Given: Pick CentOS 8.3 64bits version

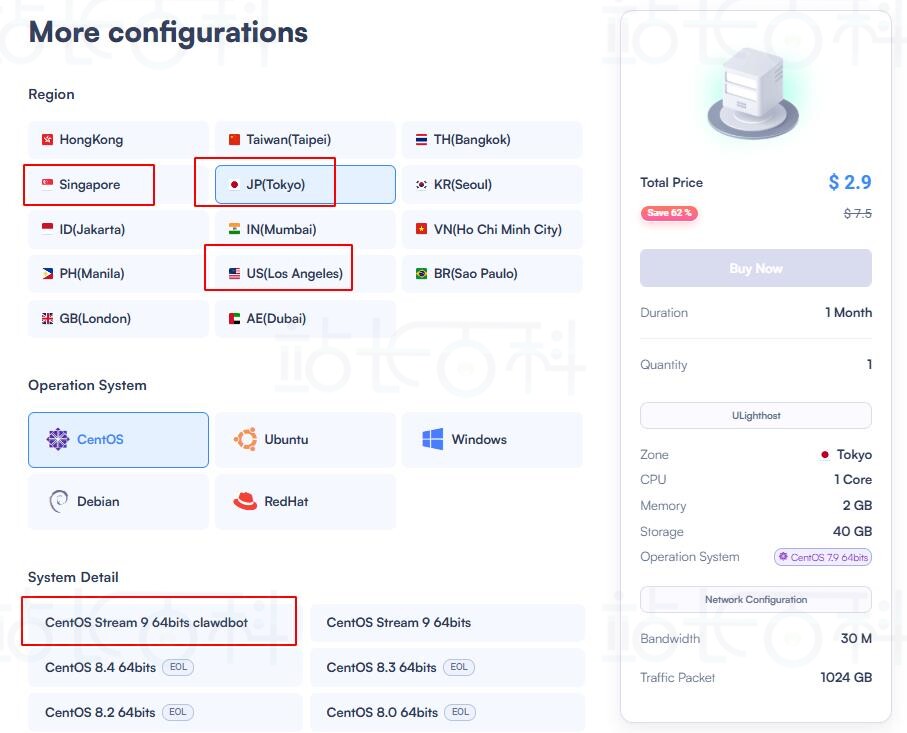Looking at the screenshot, I should [447, 668].
